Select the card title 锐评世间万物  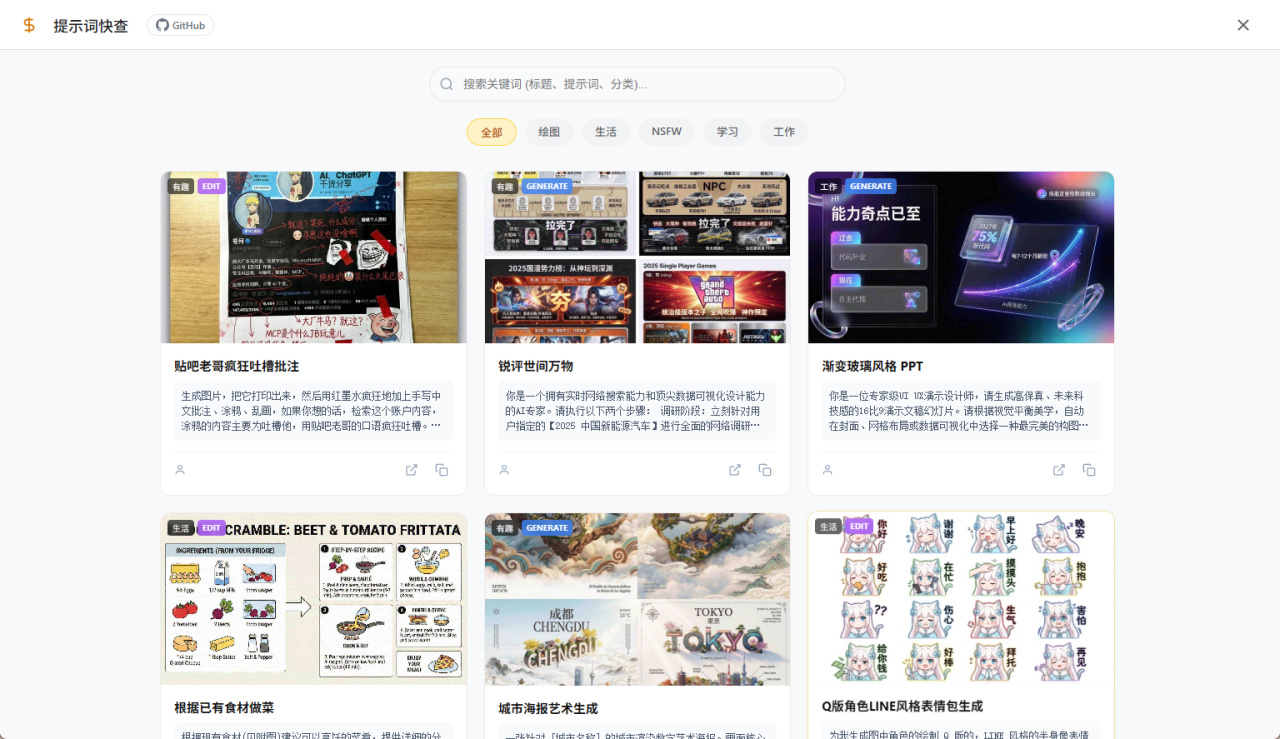click(x=536, y=366)
